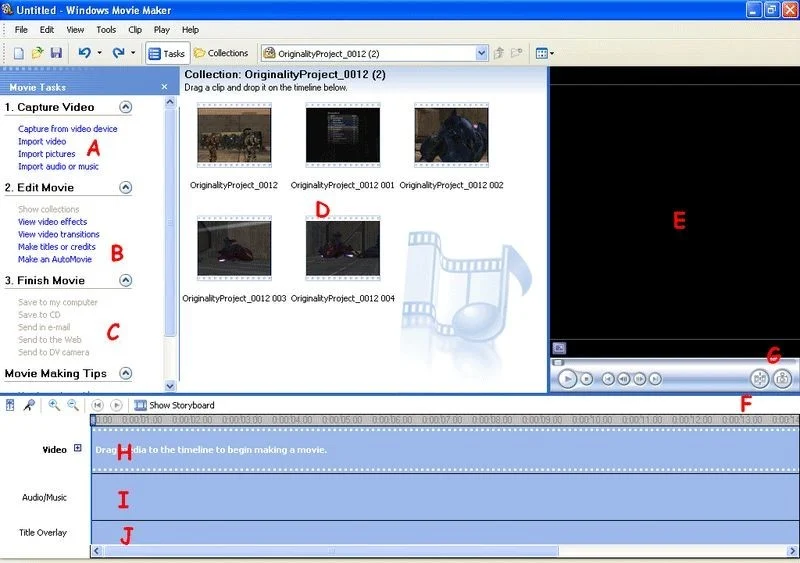Open the Clip menu
Image resolution: width=800 pixels, height=563 pixels.
[x=134, y=30]
